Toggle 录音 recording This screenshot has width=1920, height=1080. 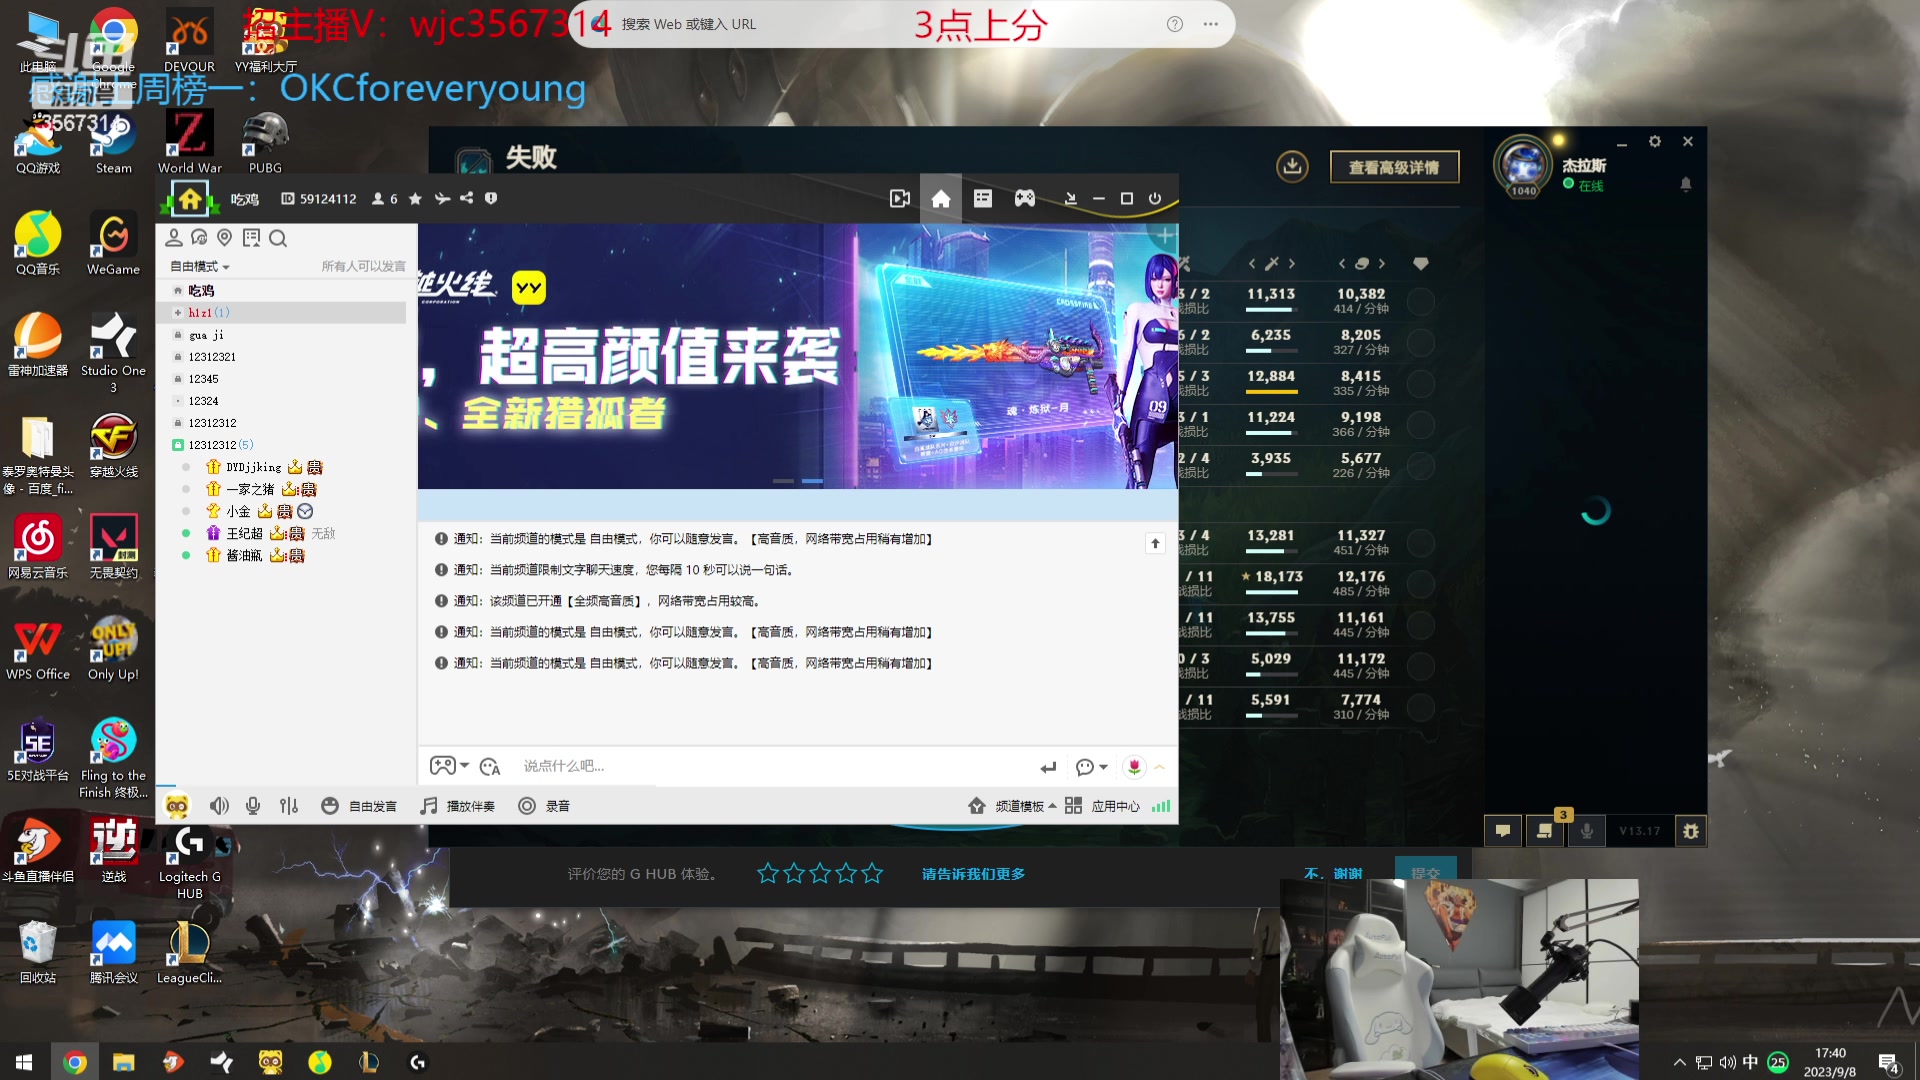click(544, 806)
